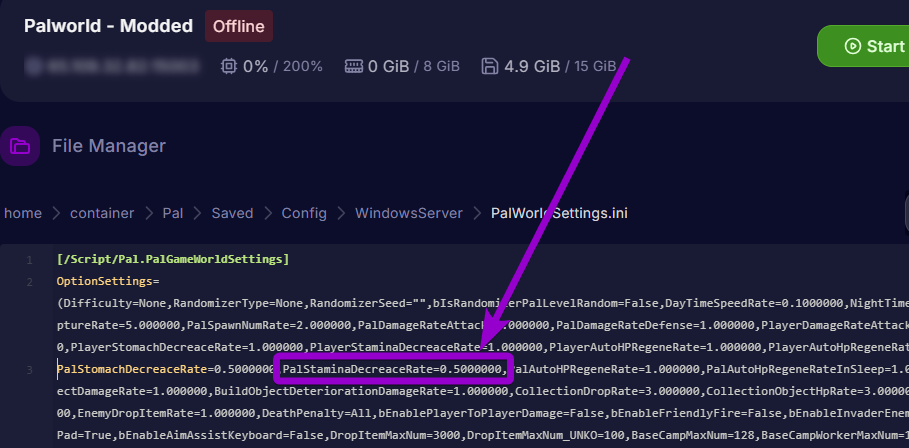Image resolution: width=909 pixels, height=448 pixels.
Task: Select the Config breadcrumb folder
Action: [304, 213]
